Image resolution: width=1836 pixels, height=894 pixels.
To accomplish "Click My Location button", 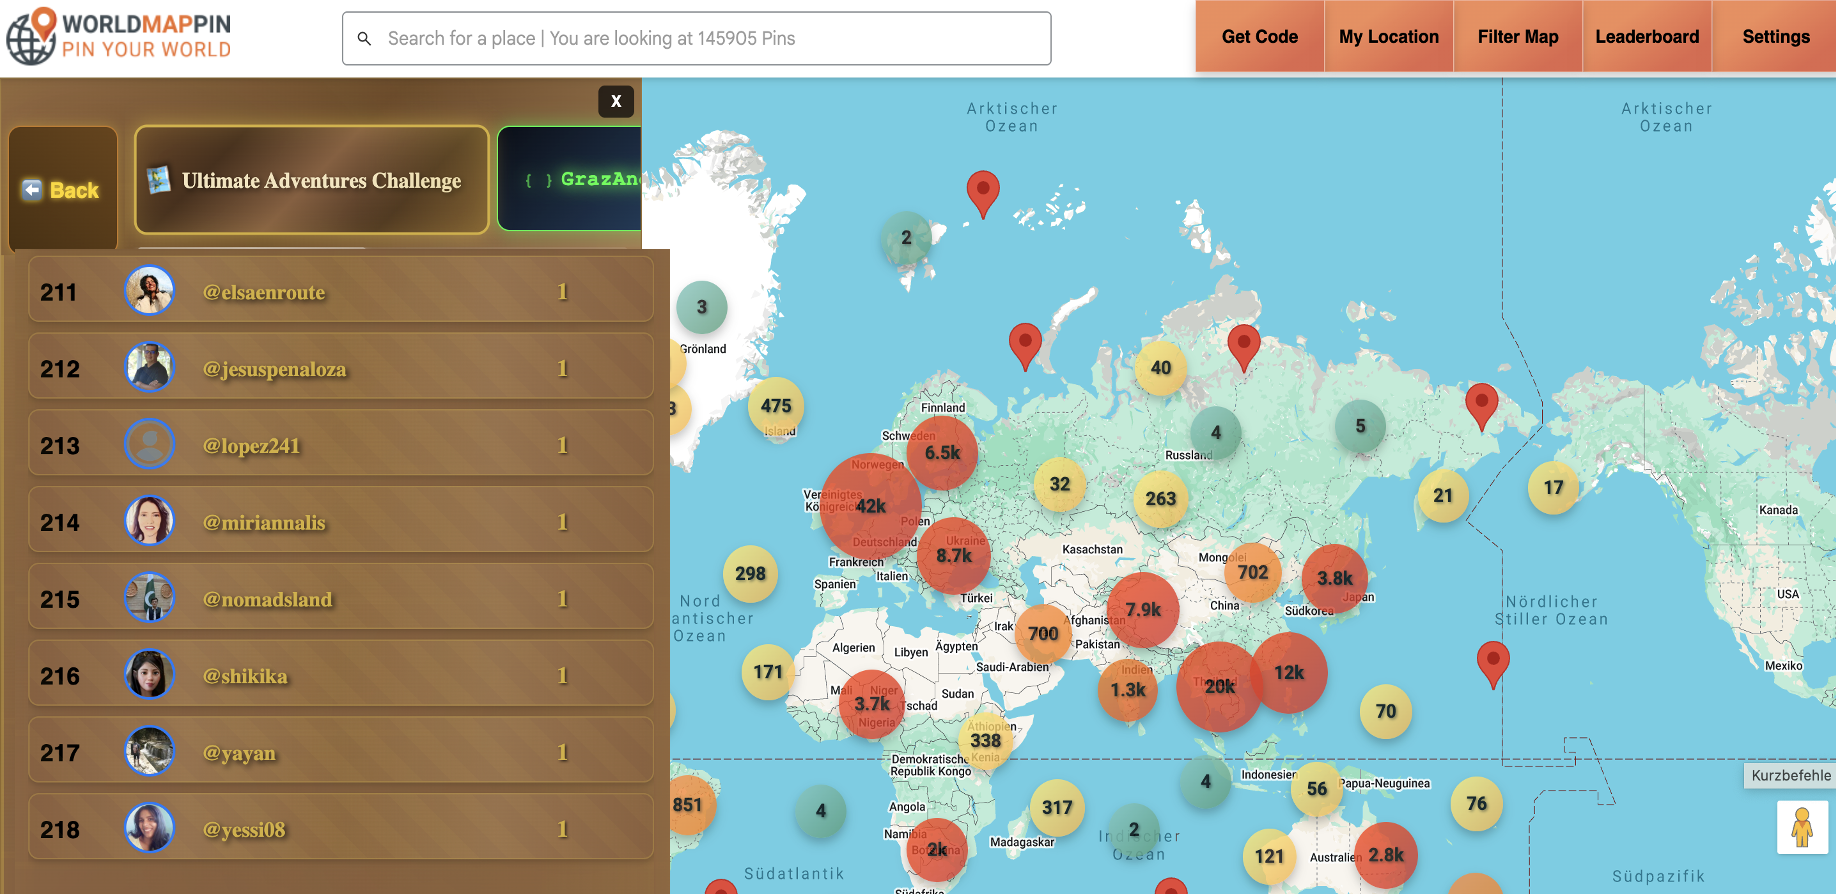I will [x=1389, y=37].
